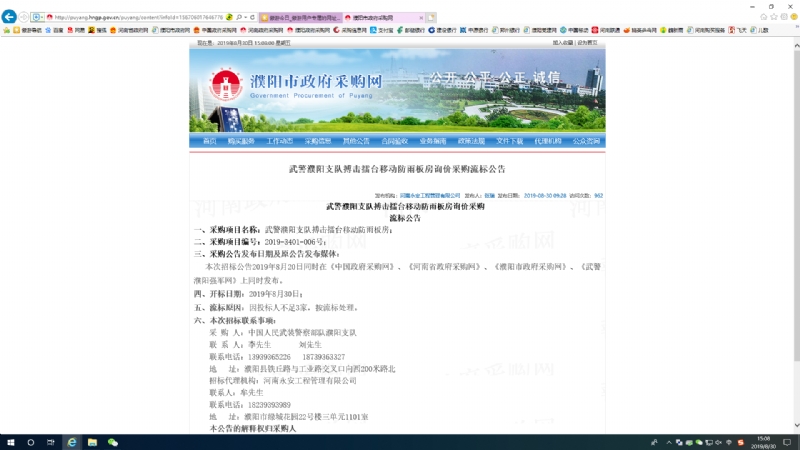Screen dimensions: 800x450
Task: Open the address bar search dropdown arrow
Action: coord(245,17)
